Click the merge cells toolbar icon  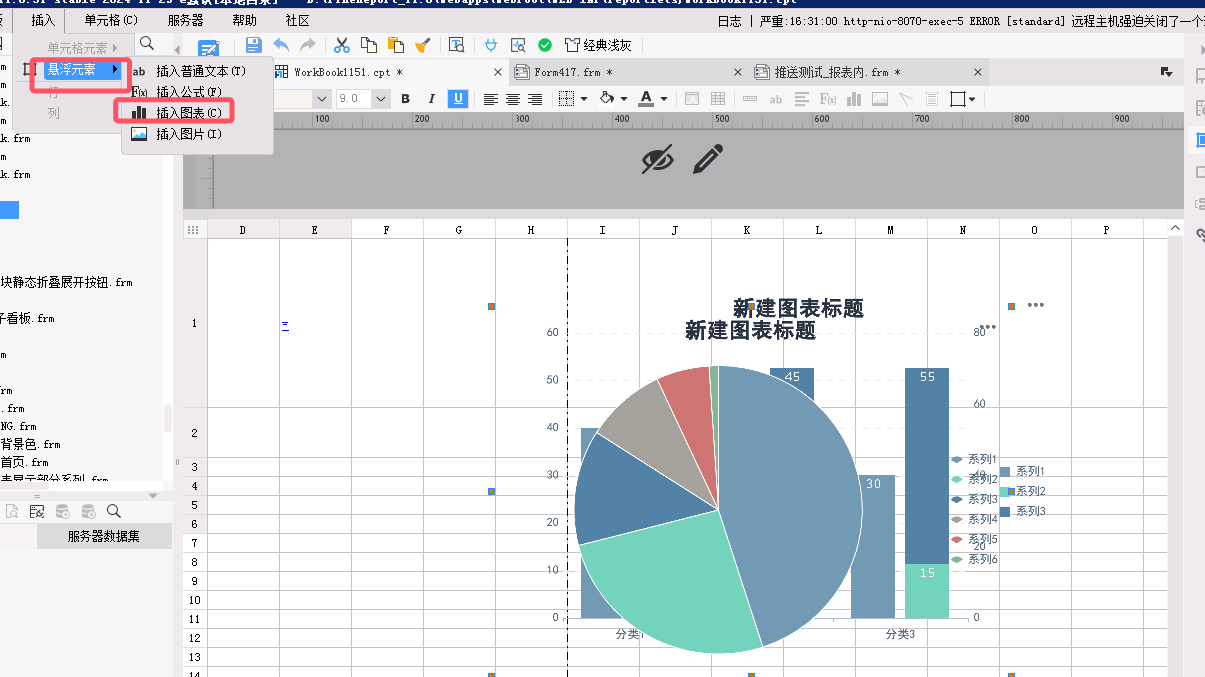tap(692, 99)
